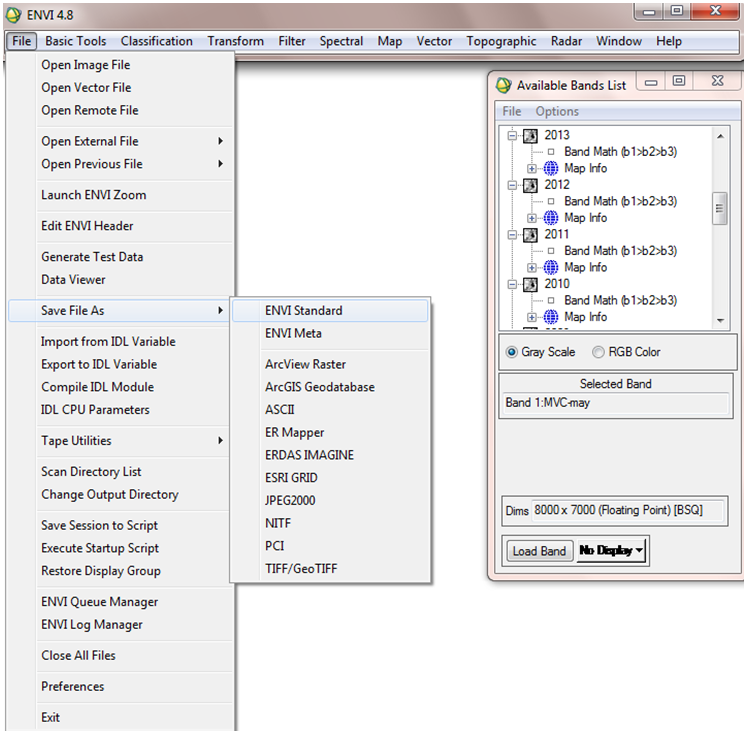The image size is (745, 732).
Task: Open File menu in Available Bands List
Action: click(512, 111)
